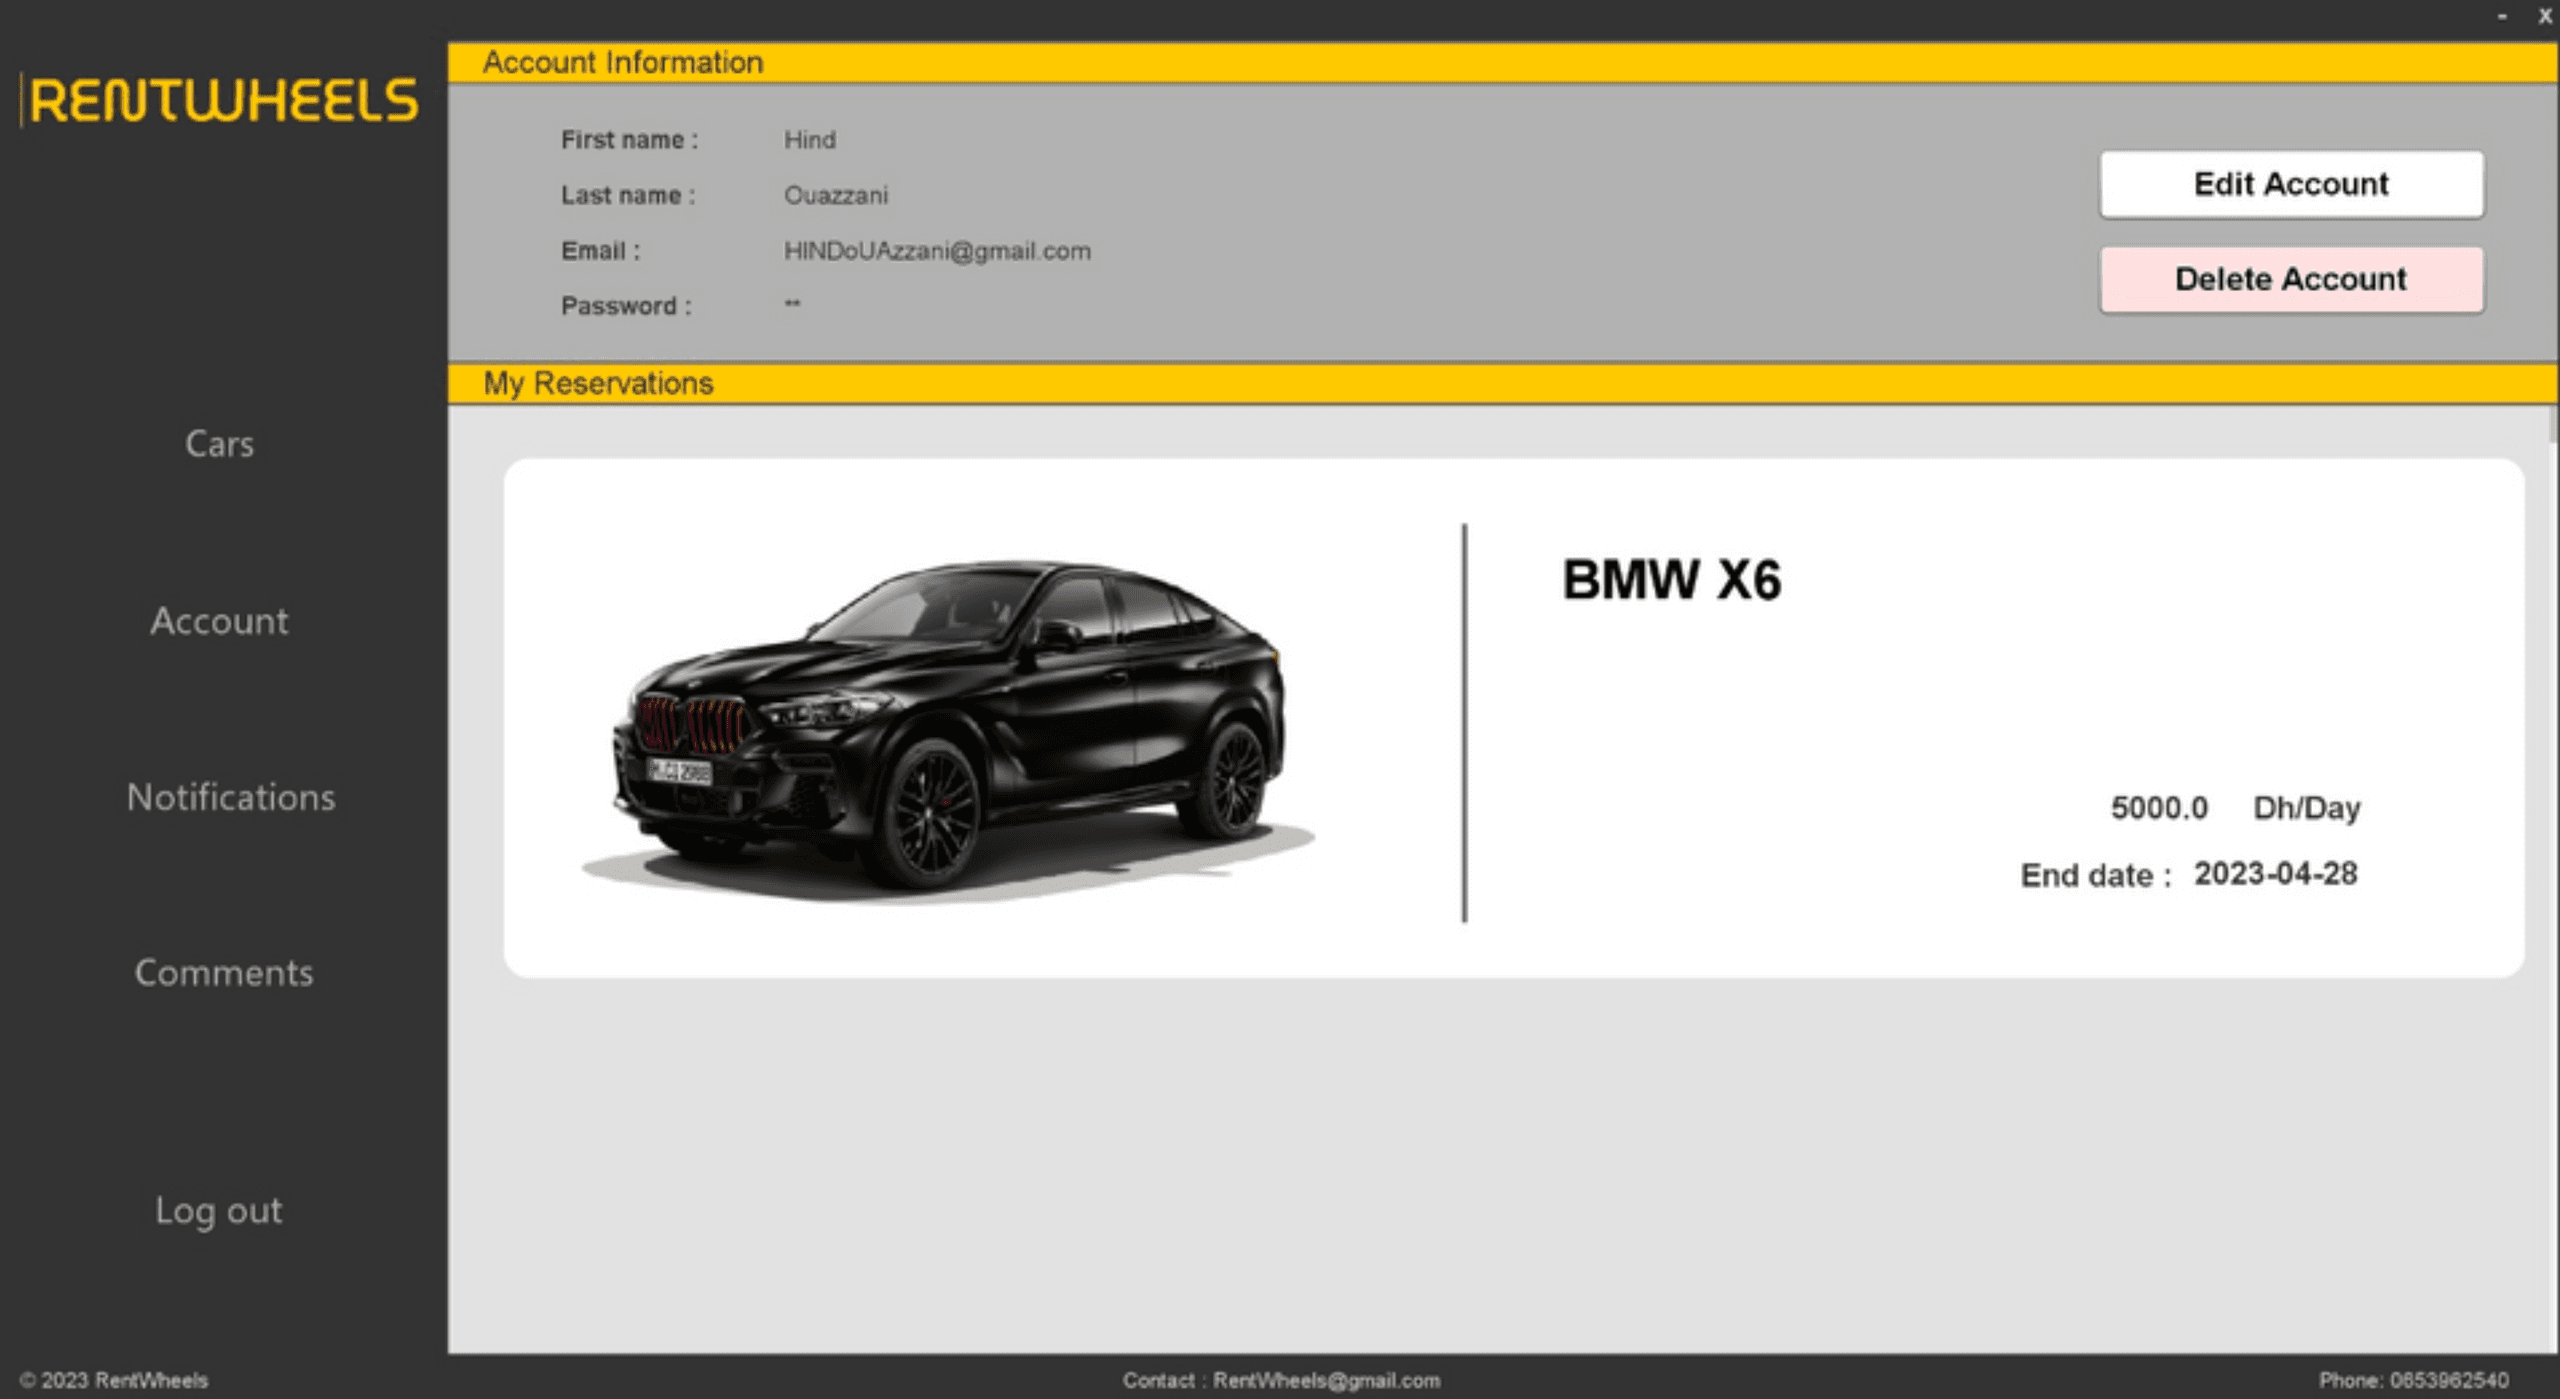Select Account in the sidebar
Screen dimensions: 2560x1399
pos(219,621)
